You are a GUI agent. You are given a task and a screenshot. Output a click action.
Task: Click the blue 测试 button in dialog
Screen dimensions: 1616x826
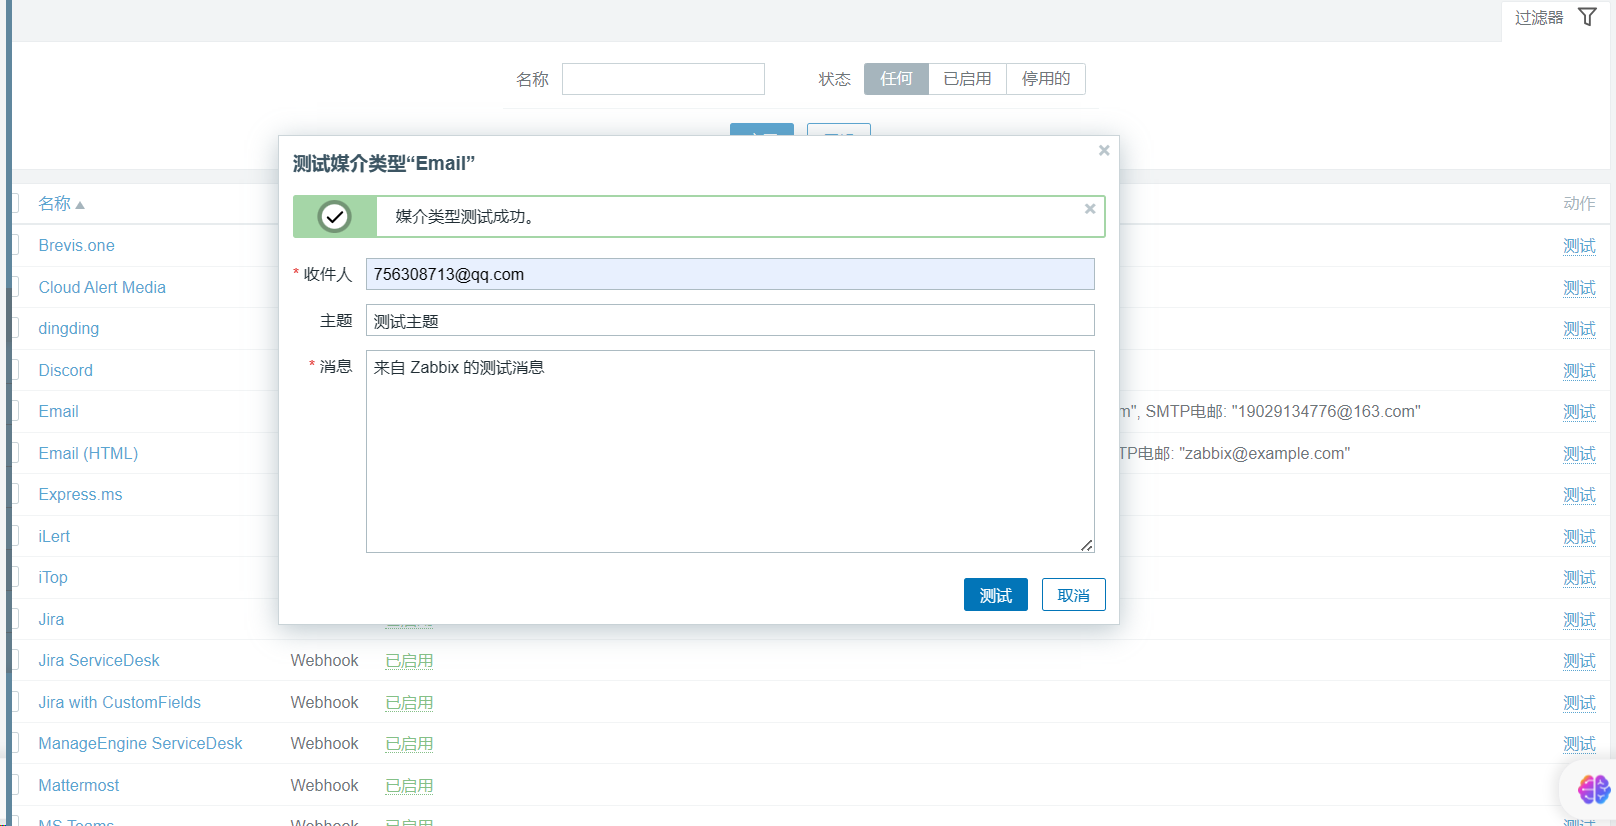tap(996, 594)
